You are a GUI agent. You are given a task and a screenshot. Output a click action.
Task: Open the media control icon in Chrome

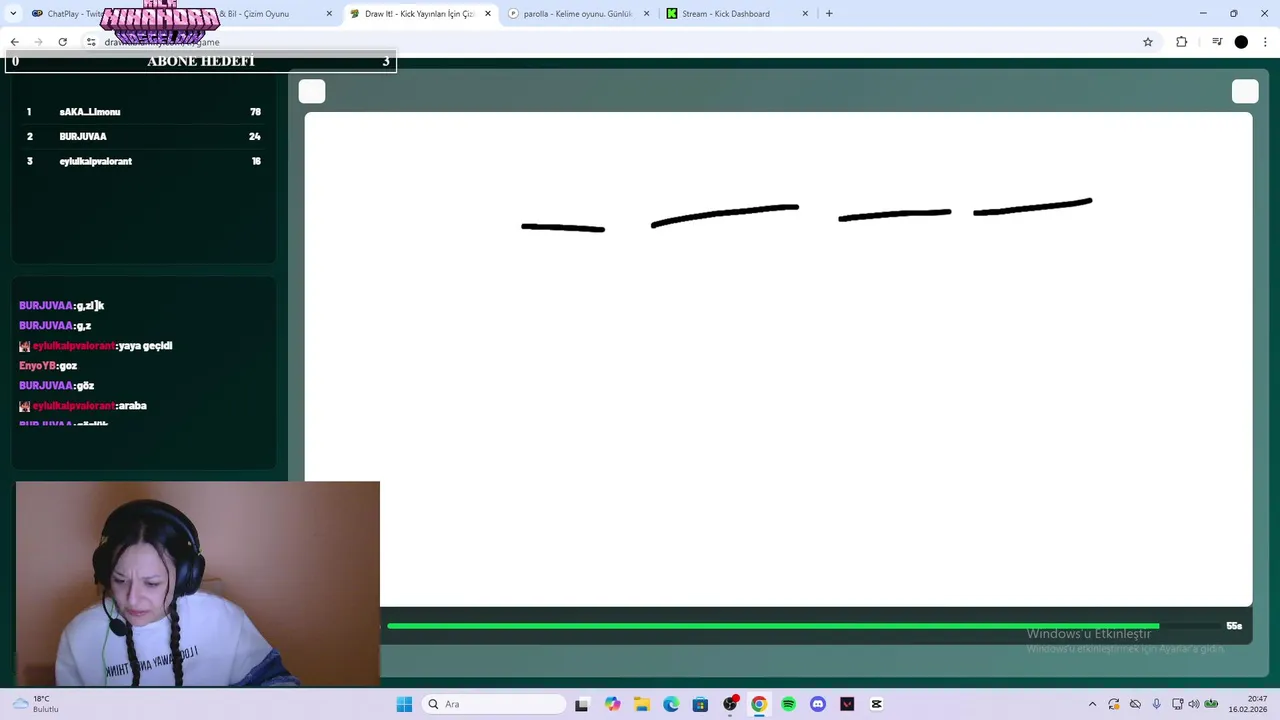point(1217,42)
